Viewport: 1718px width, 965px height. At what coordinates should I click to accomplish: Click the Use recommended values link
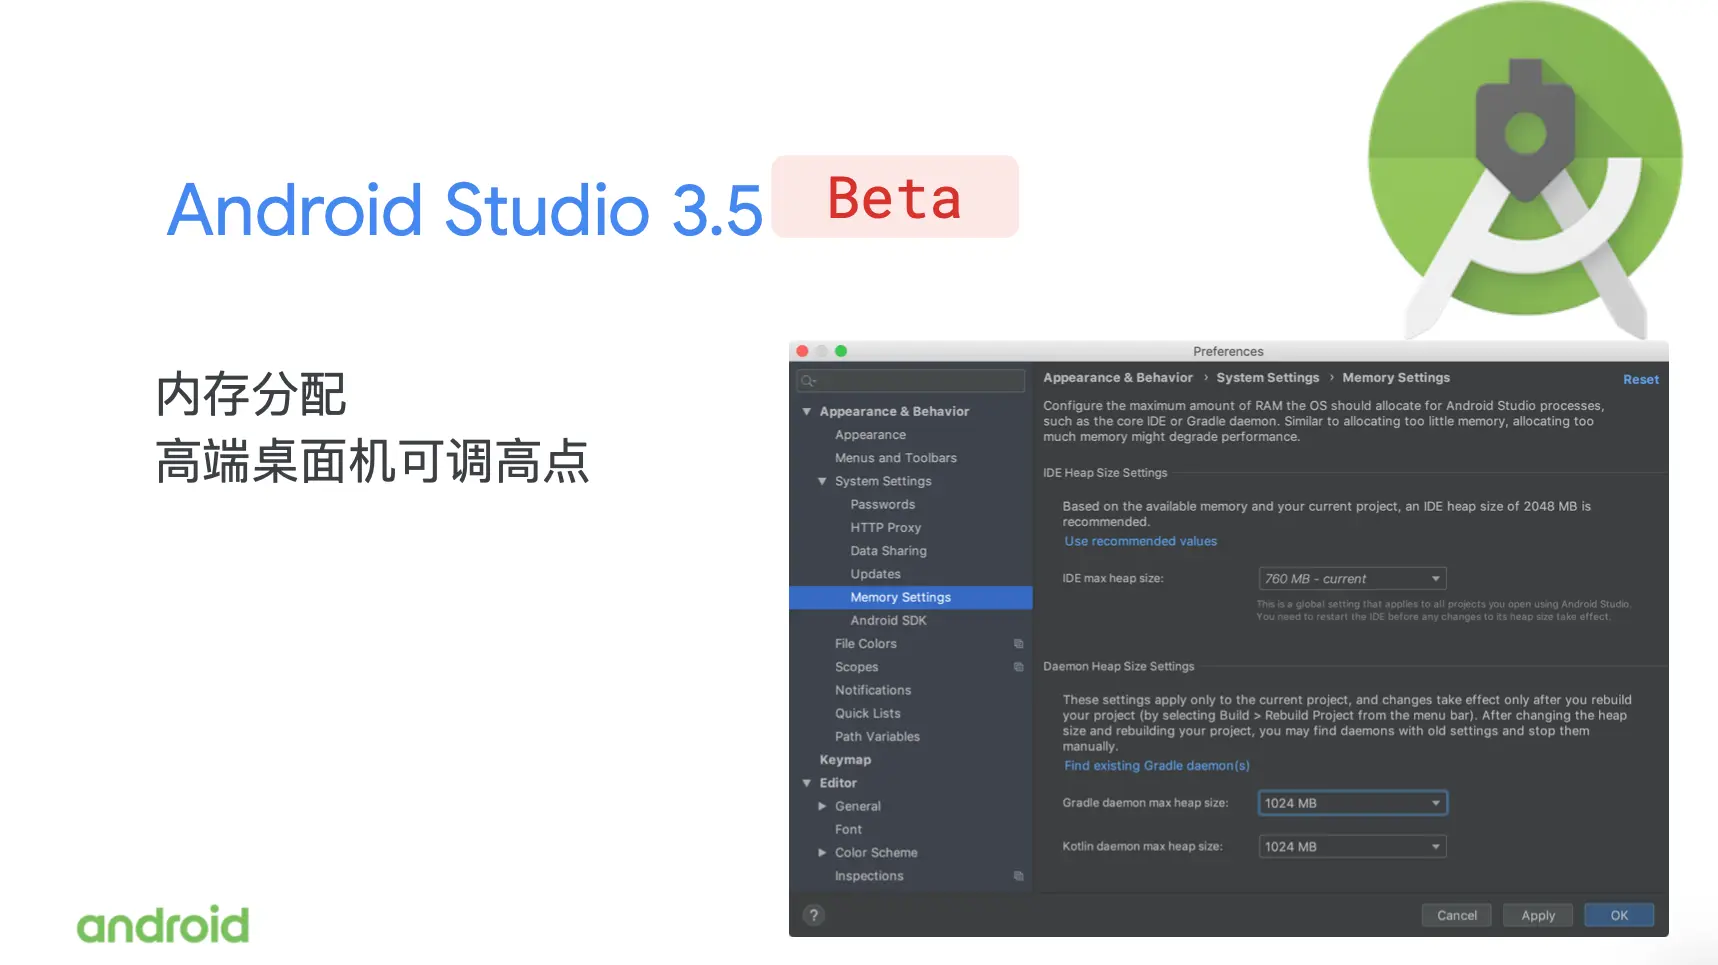[x=1140, y=541]
